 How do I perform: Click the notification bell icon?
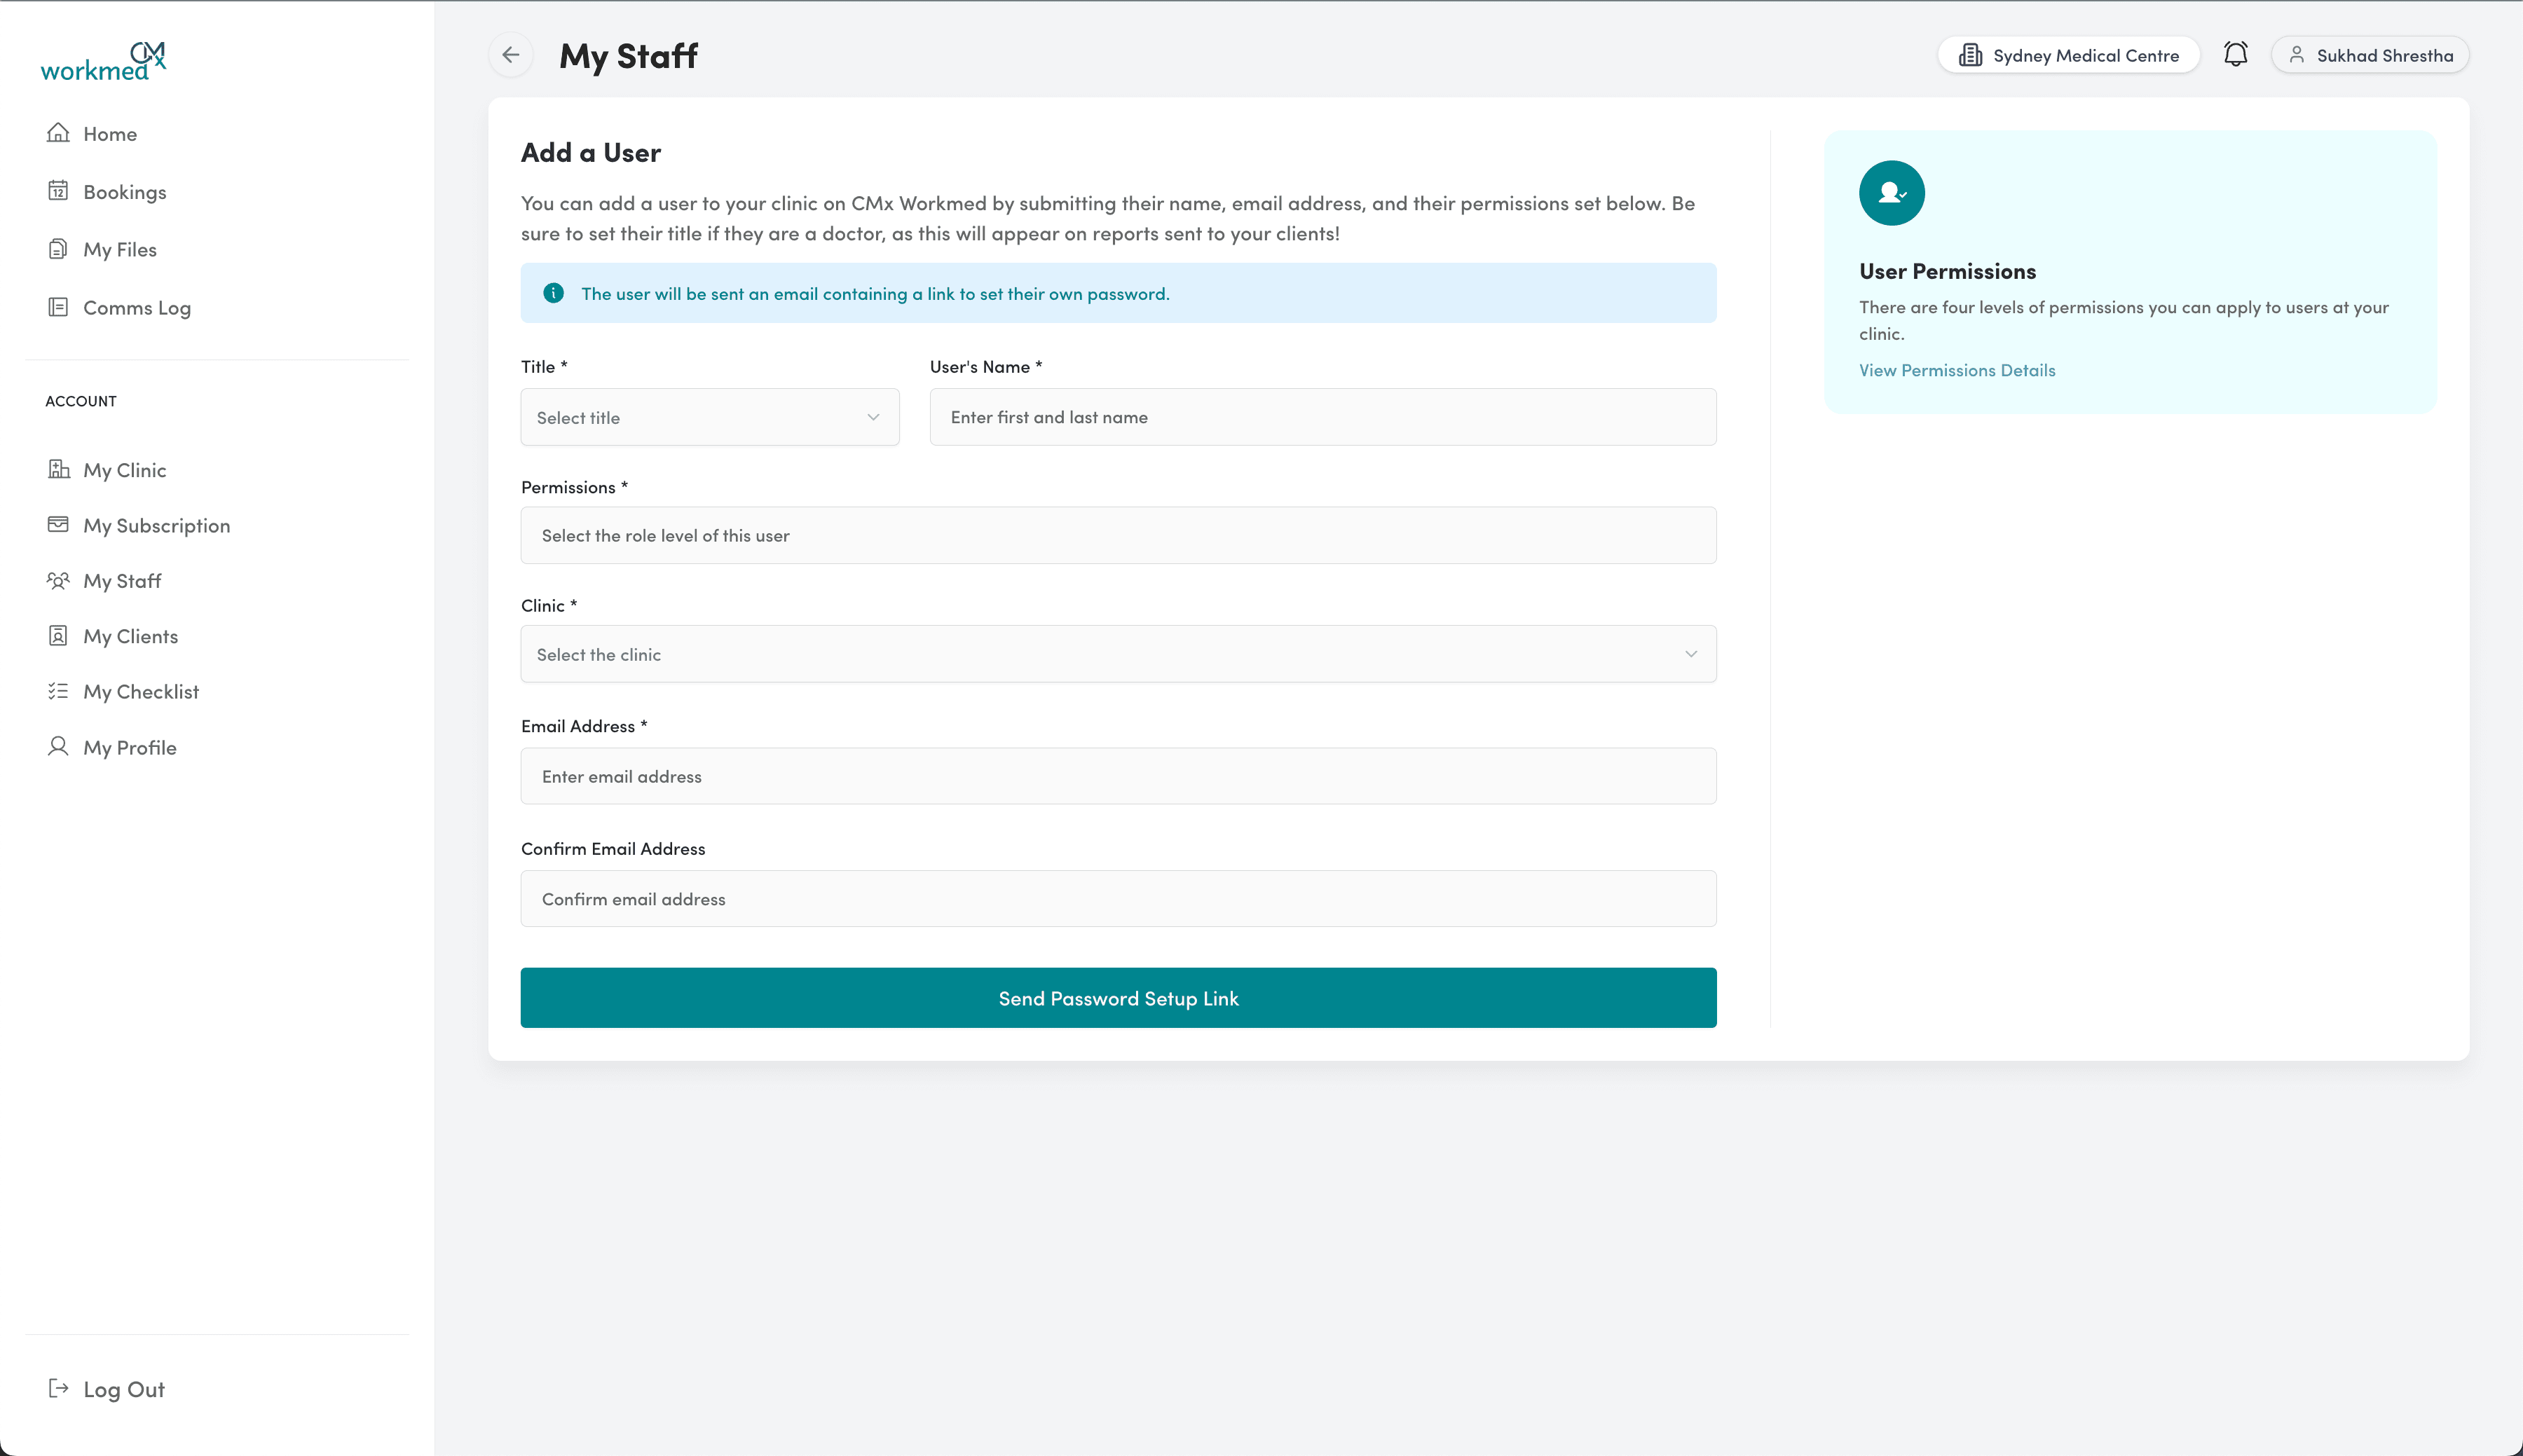click(x=2235, y=54)
